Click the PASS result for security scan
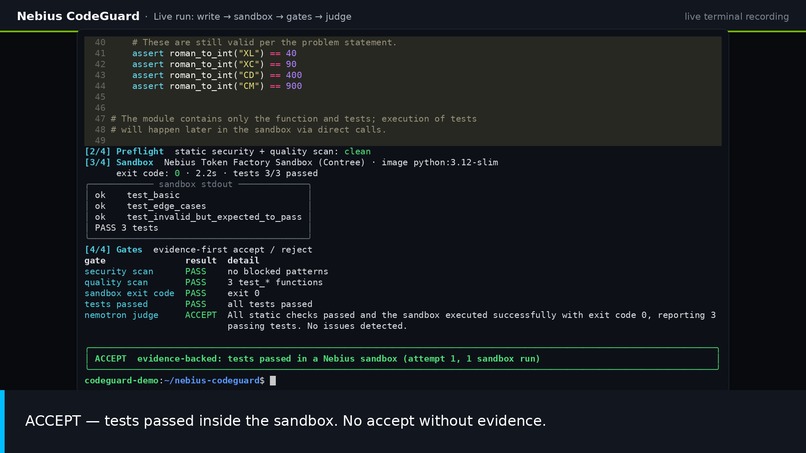 tap(196, 271)
